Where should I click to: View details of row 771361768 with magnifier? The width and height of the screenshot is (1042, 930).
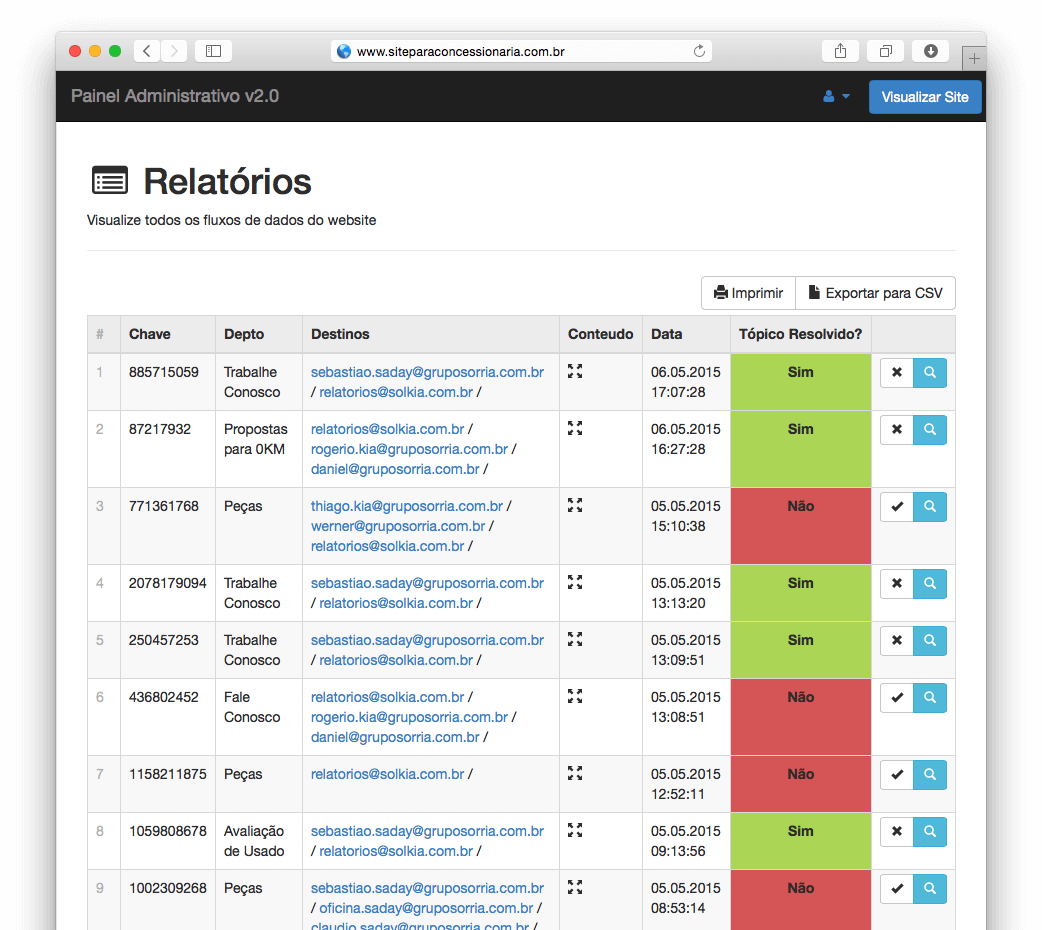930,507
